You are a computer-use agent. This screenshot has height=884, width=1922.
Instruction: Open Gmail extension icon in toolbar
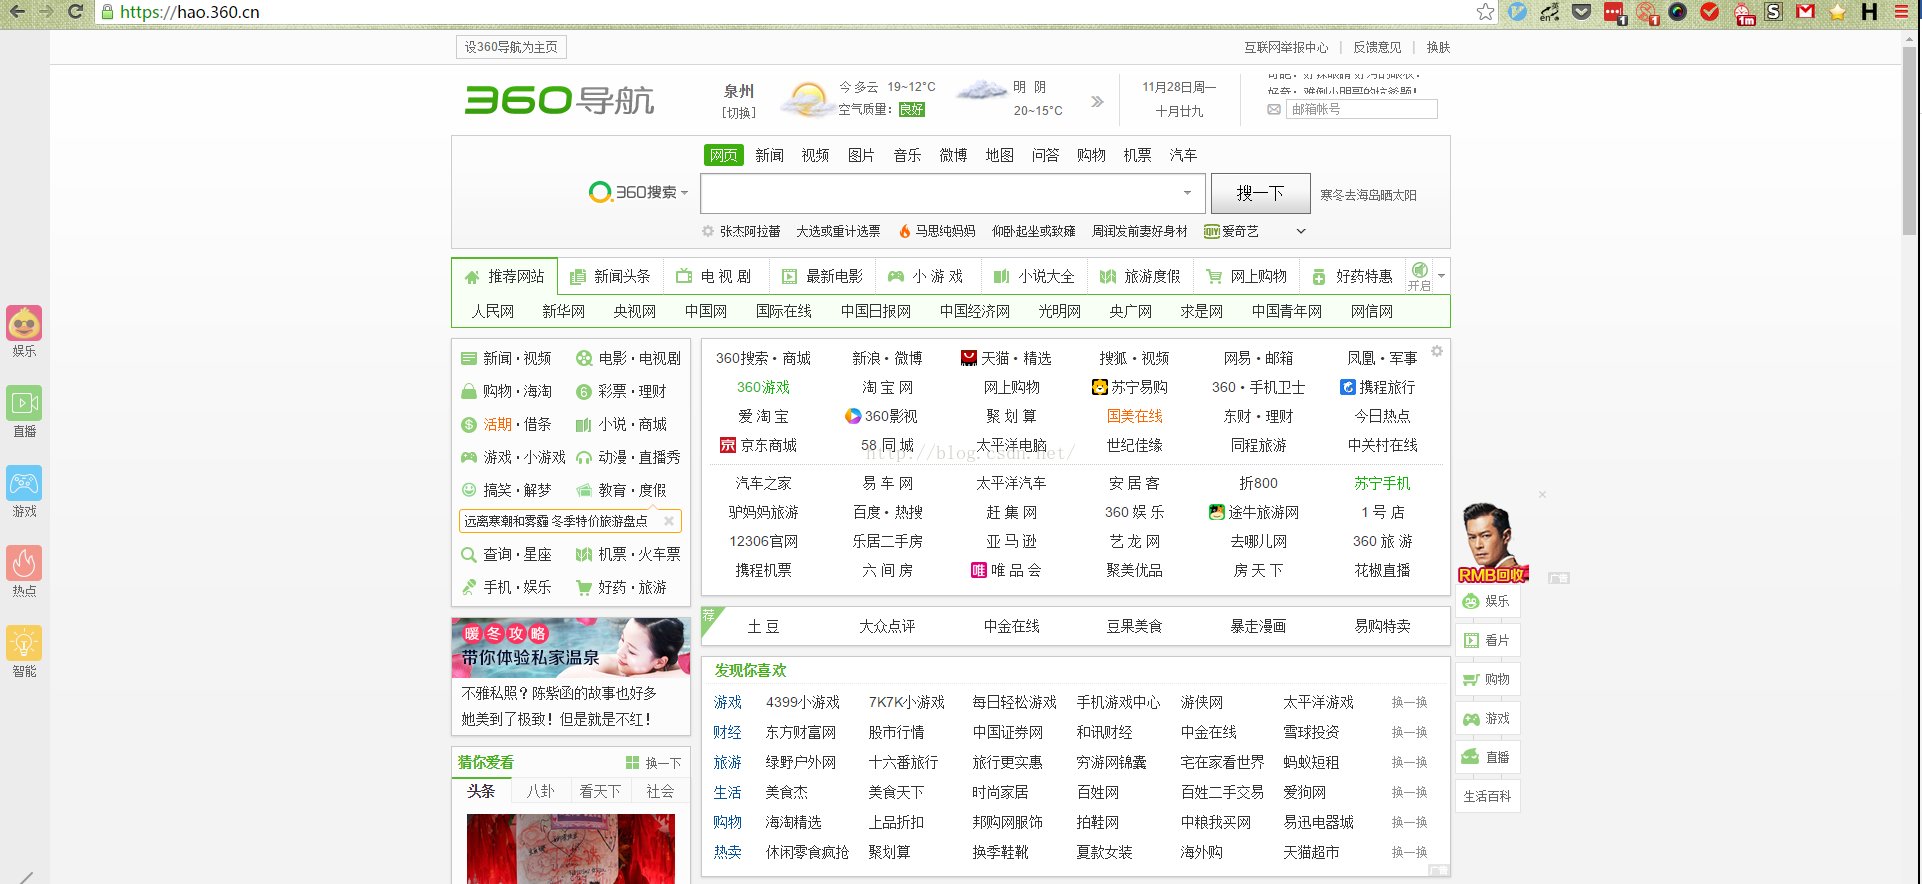click(1805, 11)
